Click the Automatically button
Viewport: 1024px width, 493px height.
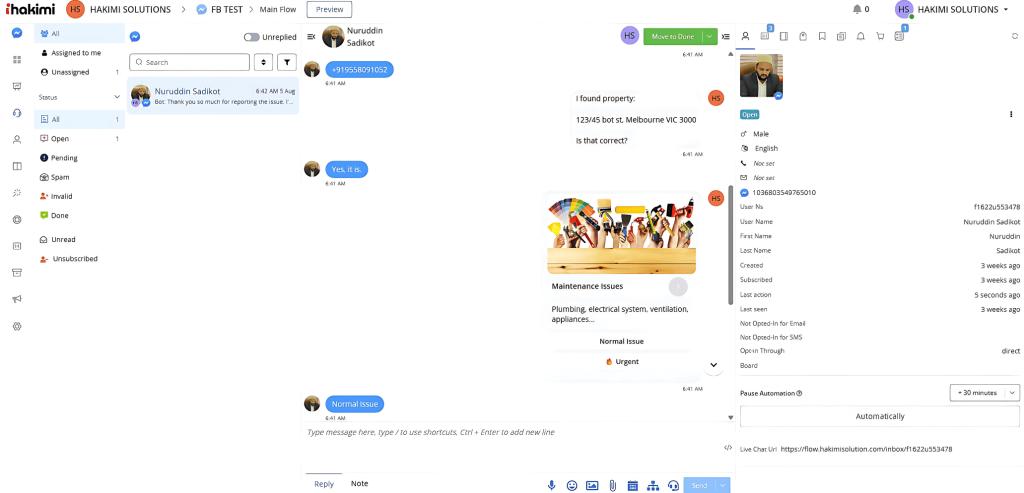click(x=880, y=416)
